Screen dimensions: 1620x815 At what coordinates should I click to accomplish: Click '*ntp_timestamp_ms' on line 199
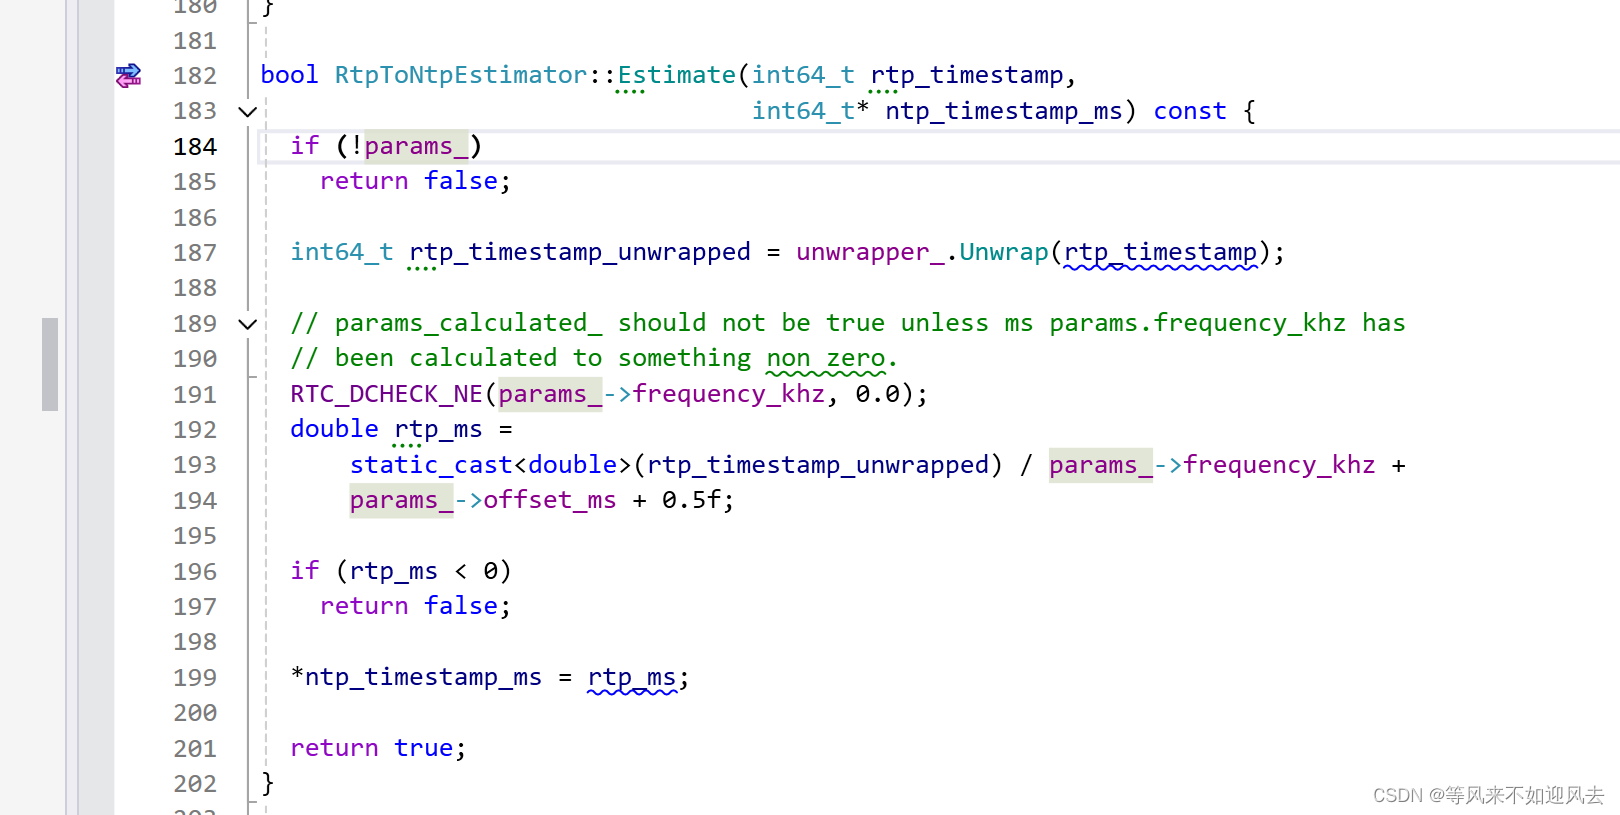pyautogui.click(x=416, y=677)
